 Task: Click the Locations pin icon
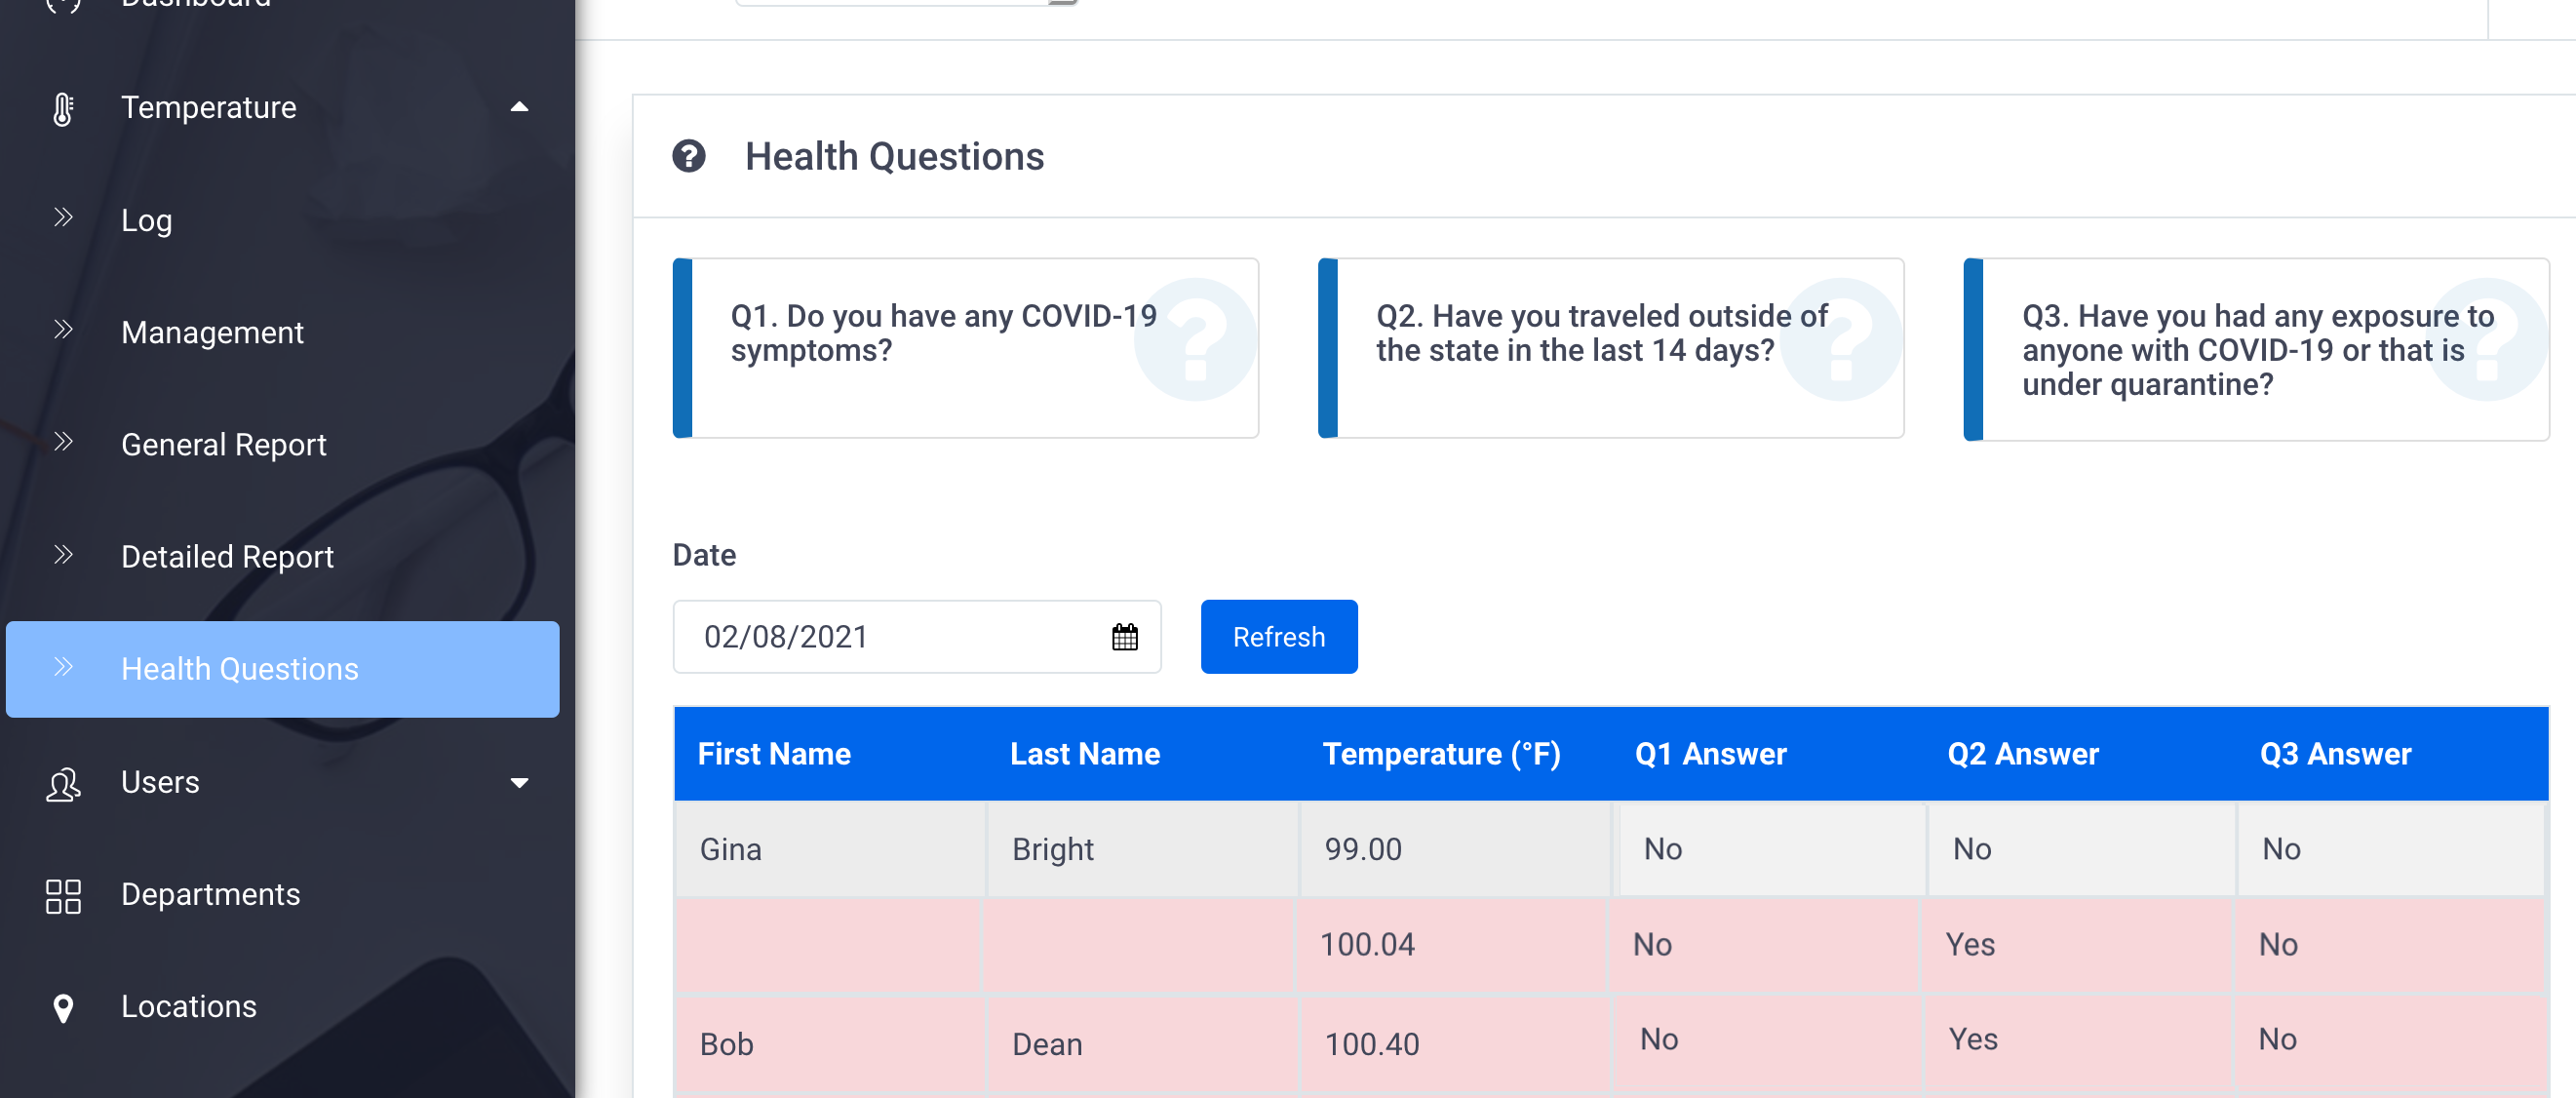[x=63, y=1008]
